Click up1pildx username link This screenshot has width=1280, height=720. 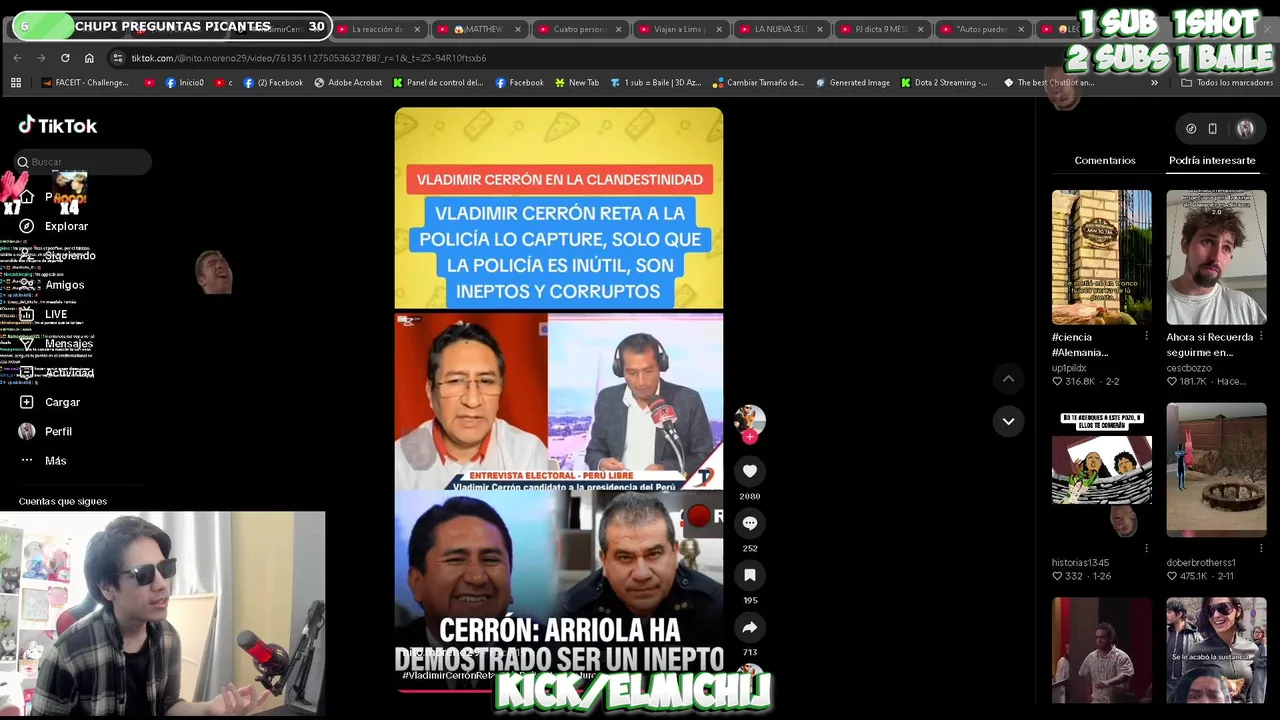1069,368
